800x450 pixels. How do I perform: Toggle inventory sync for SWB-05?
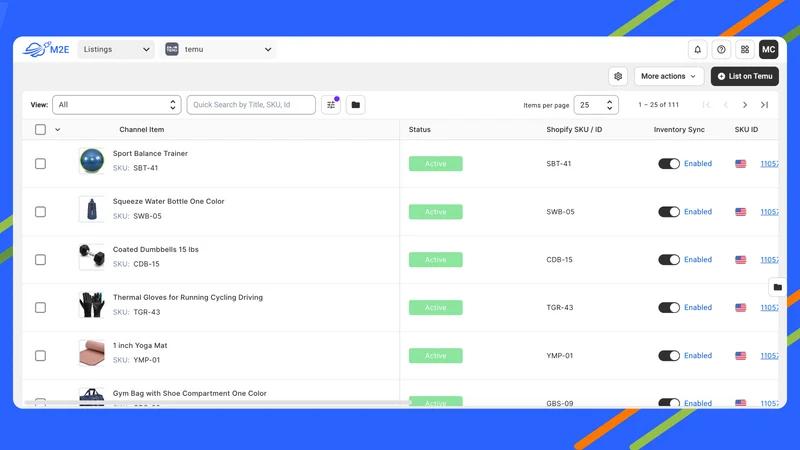tap(669, 212)
